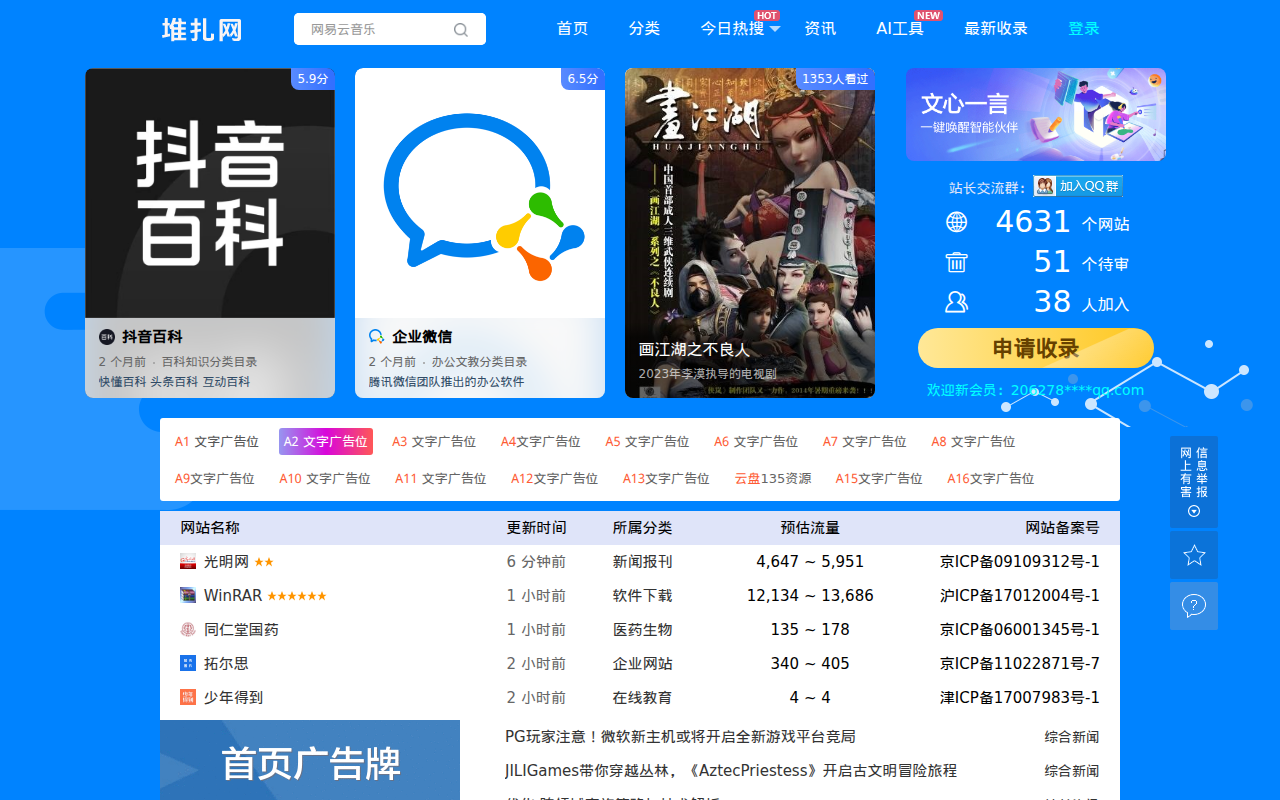Viewport: 1280px width, 800px height.
Task: Click the user icon beside 38 members
Action: 957,302
